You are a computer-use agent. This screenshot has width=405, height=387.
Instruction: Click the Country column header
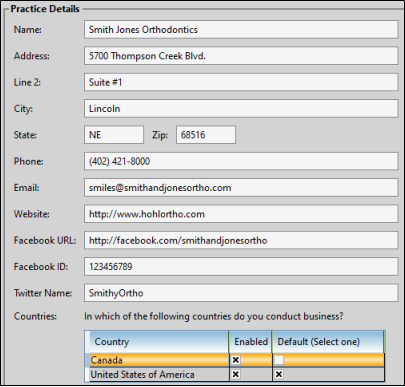pos(159,342)
